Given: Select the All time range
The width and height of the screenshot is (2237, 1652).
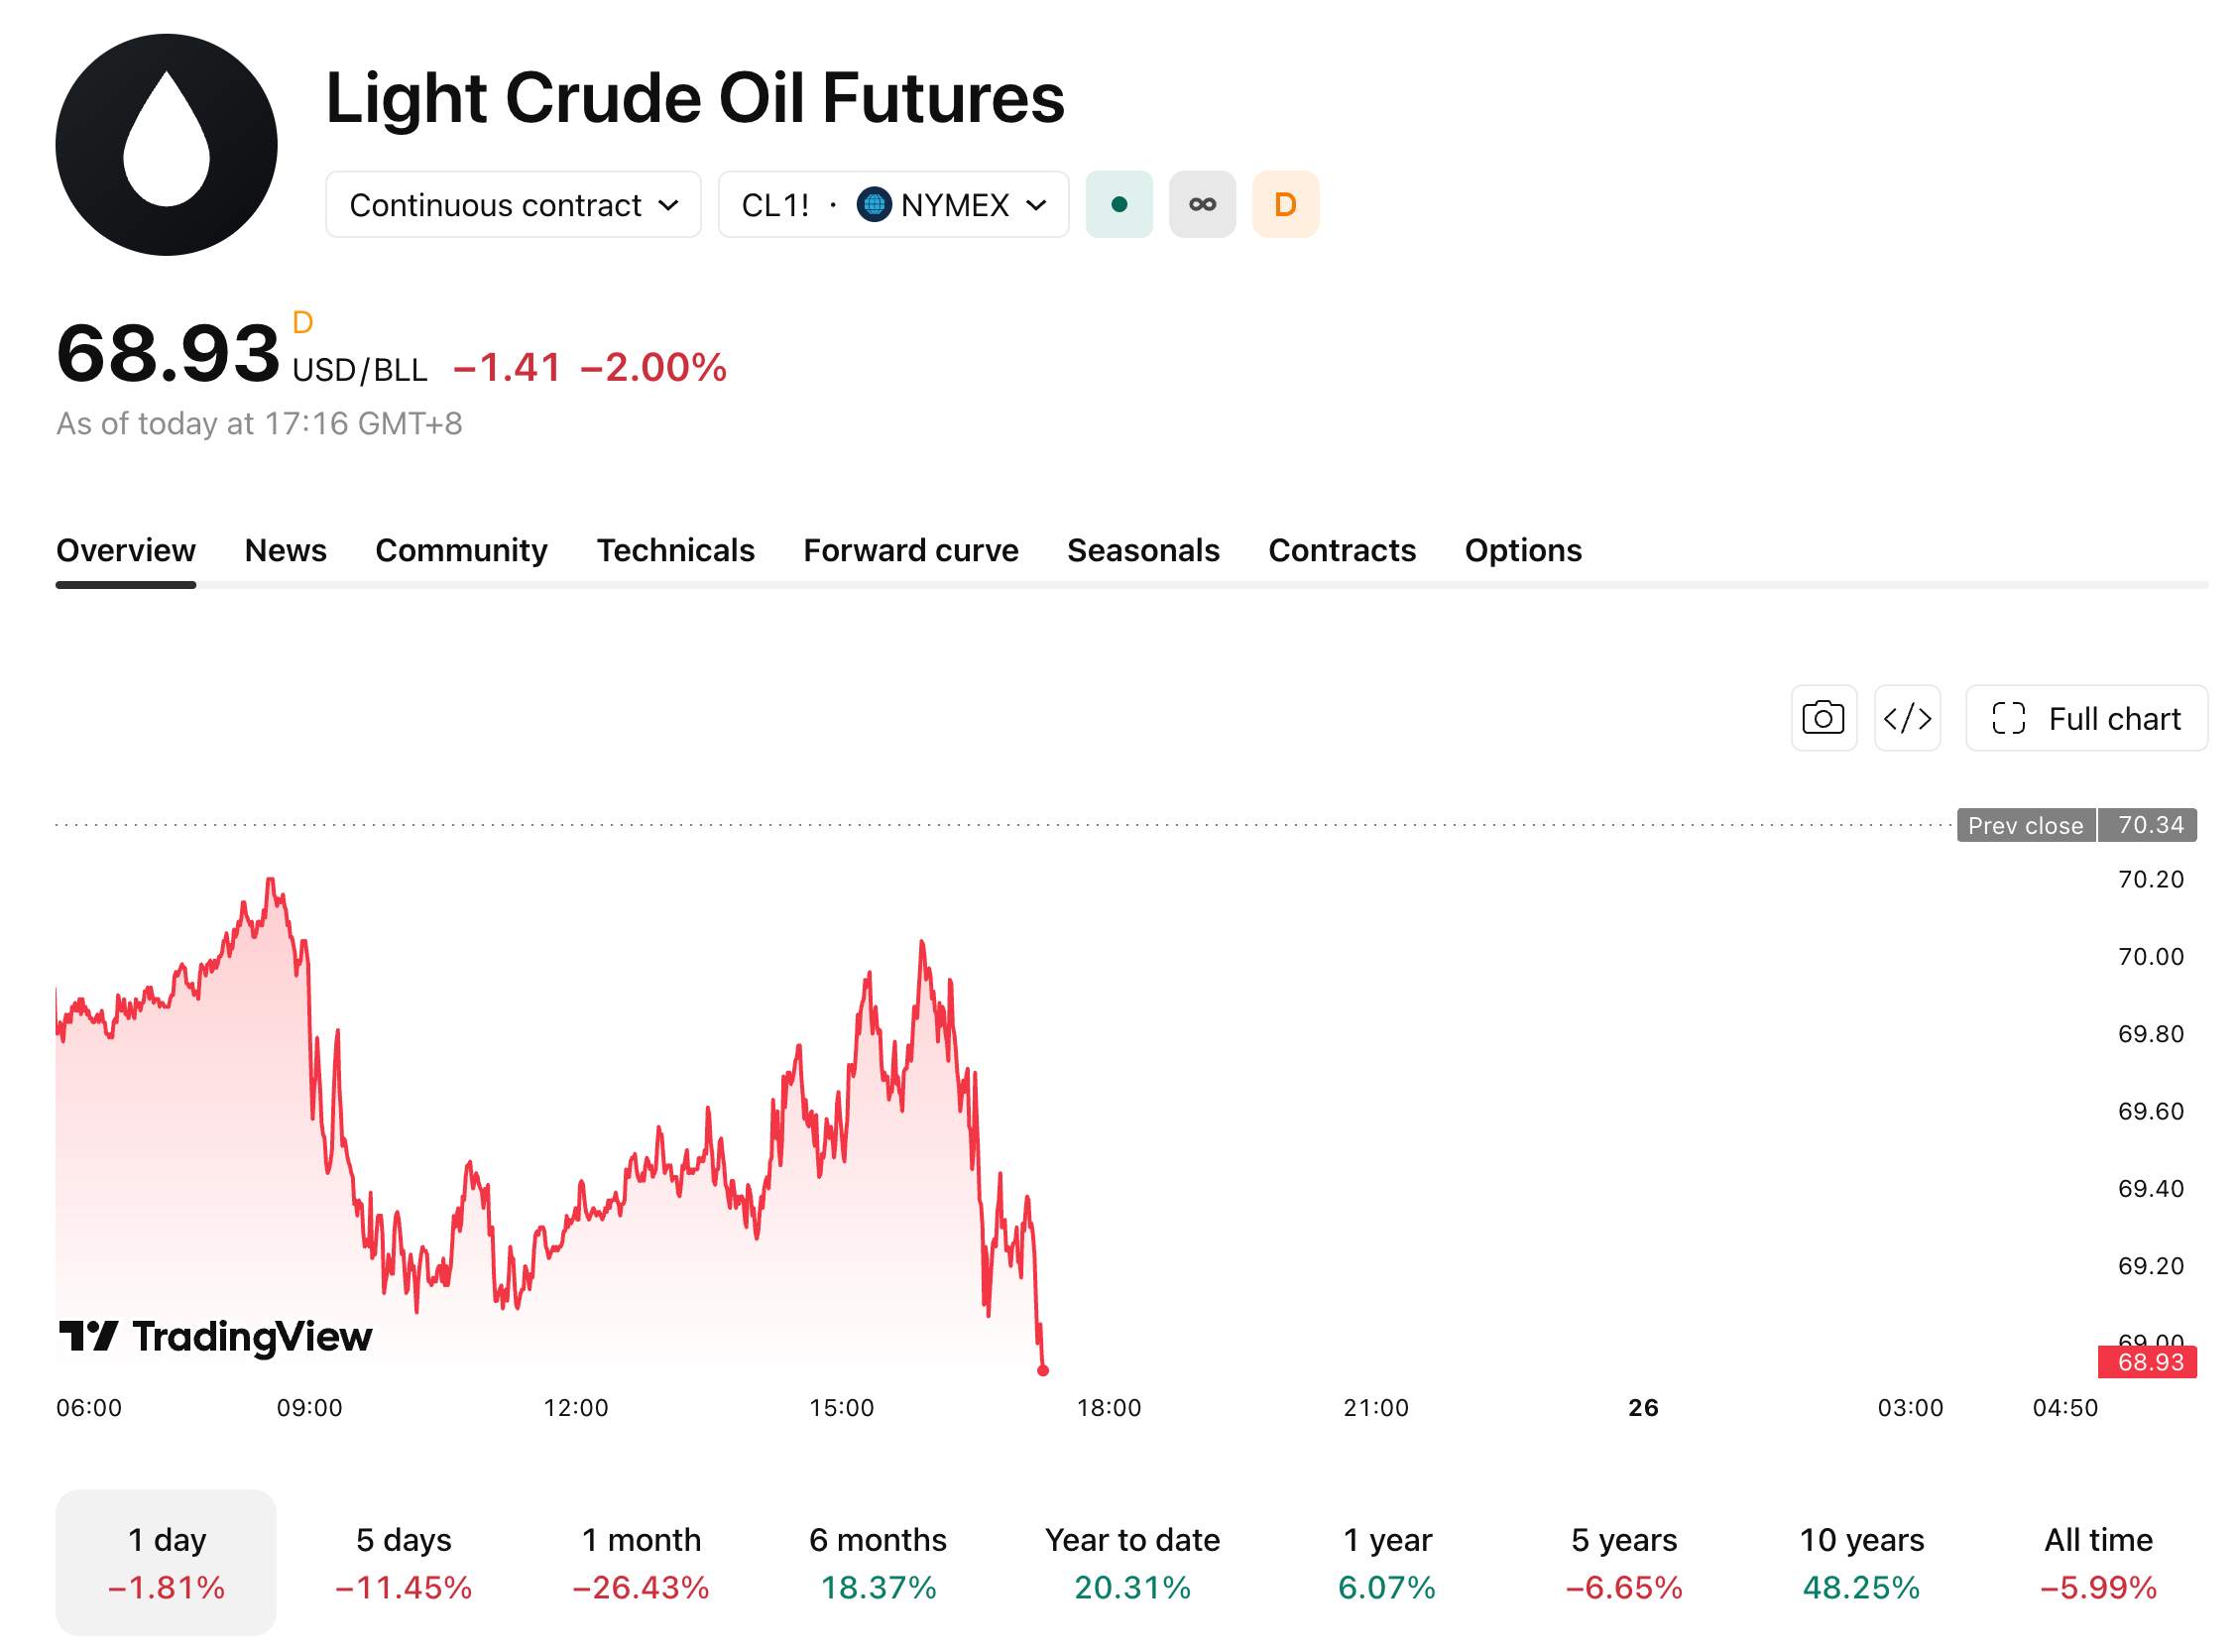Looking at the screenshot, I should pyautogui.click(x=2101, y=1565).
